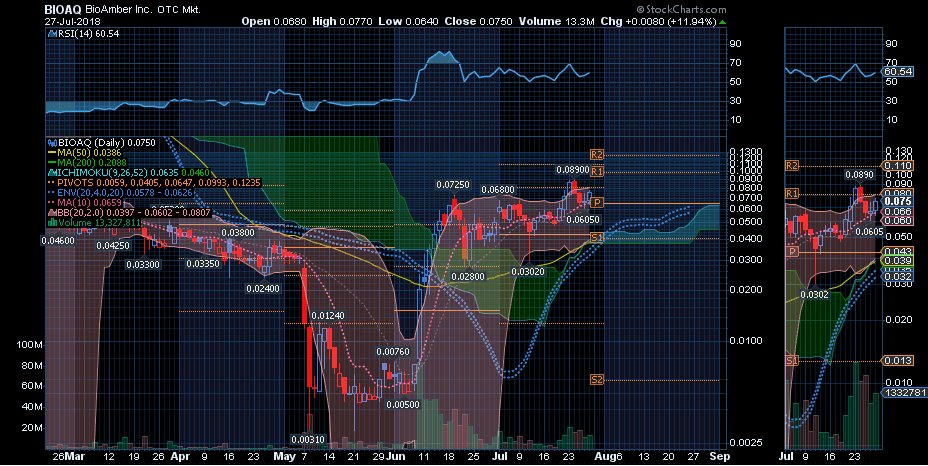The image size is (928, 466).
Task: Click the bold 0.075 last price tag
Action: coord(898,201)
